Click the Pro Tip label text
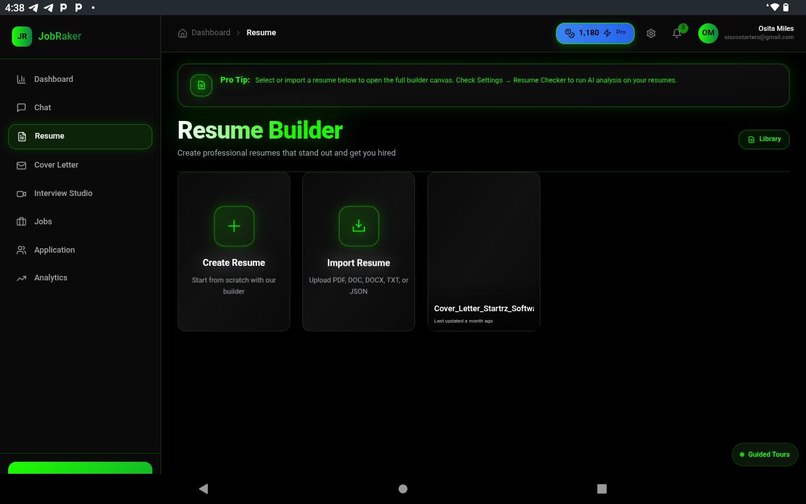 (x=235, y=80)
